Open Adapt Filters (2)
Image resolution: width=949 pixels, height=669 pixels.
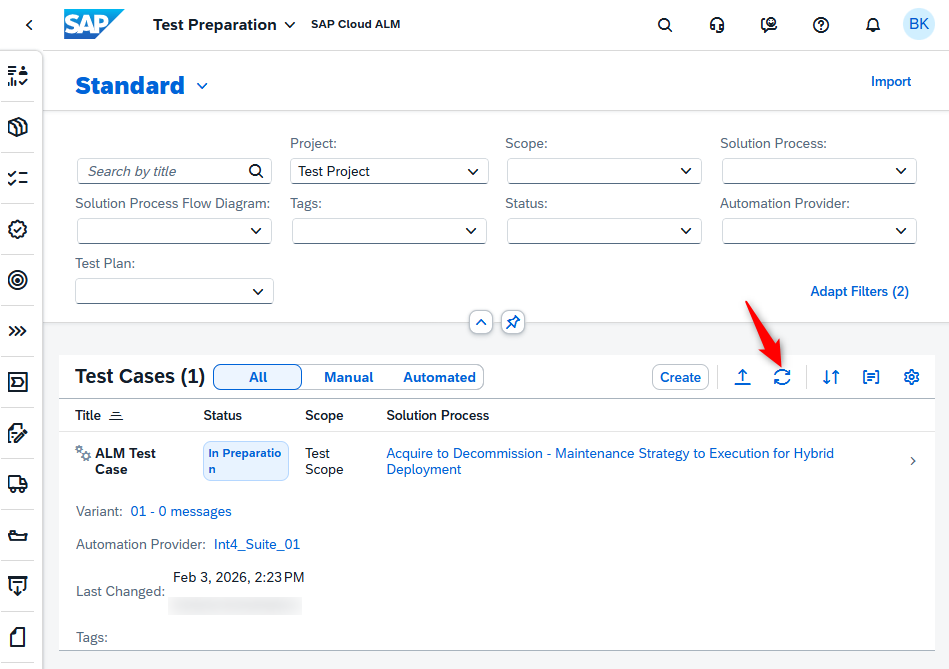[x=859, y=291]
